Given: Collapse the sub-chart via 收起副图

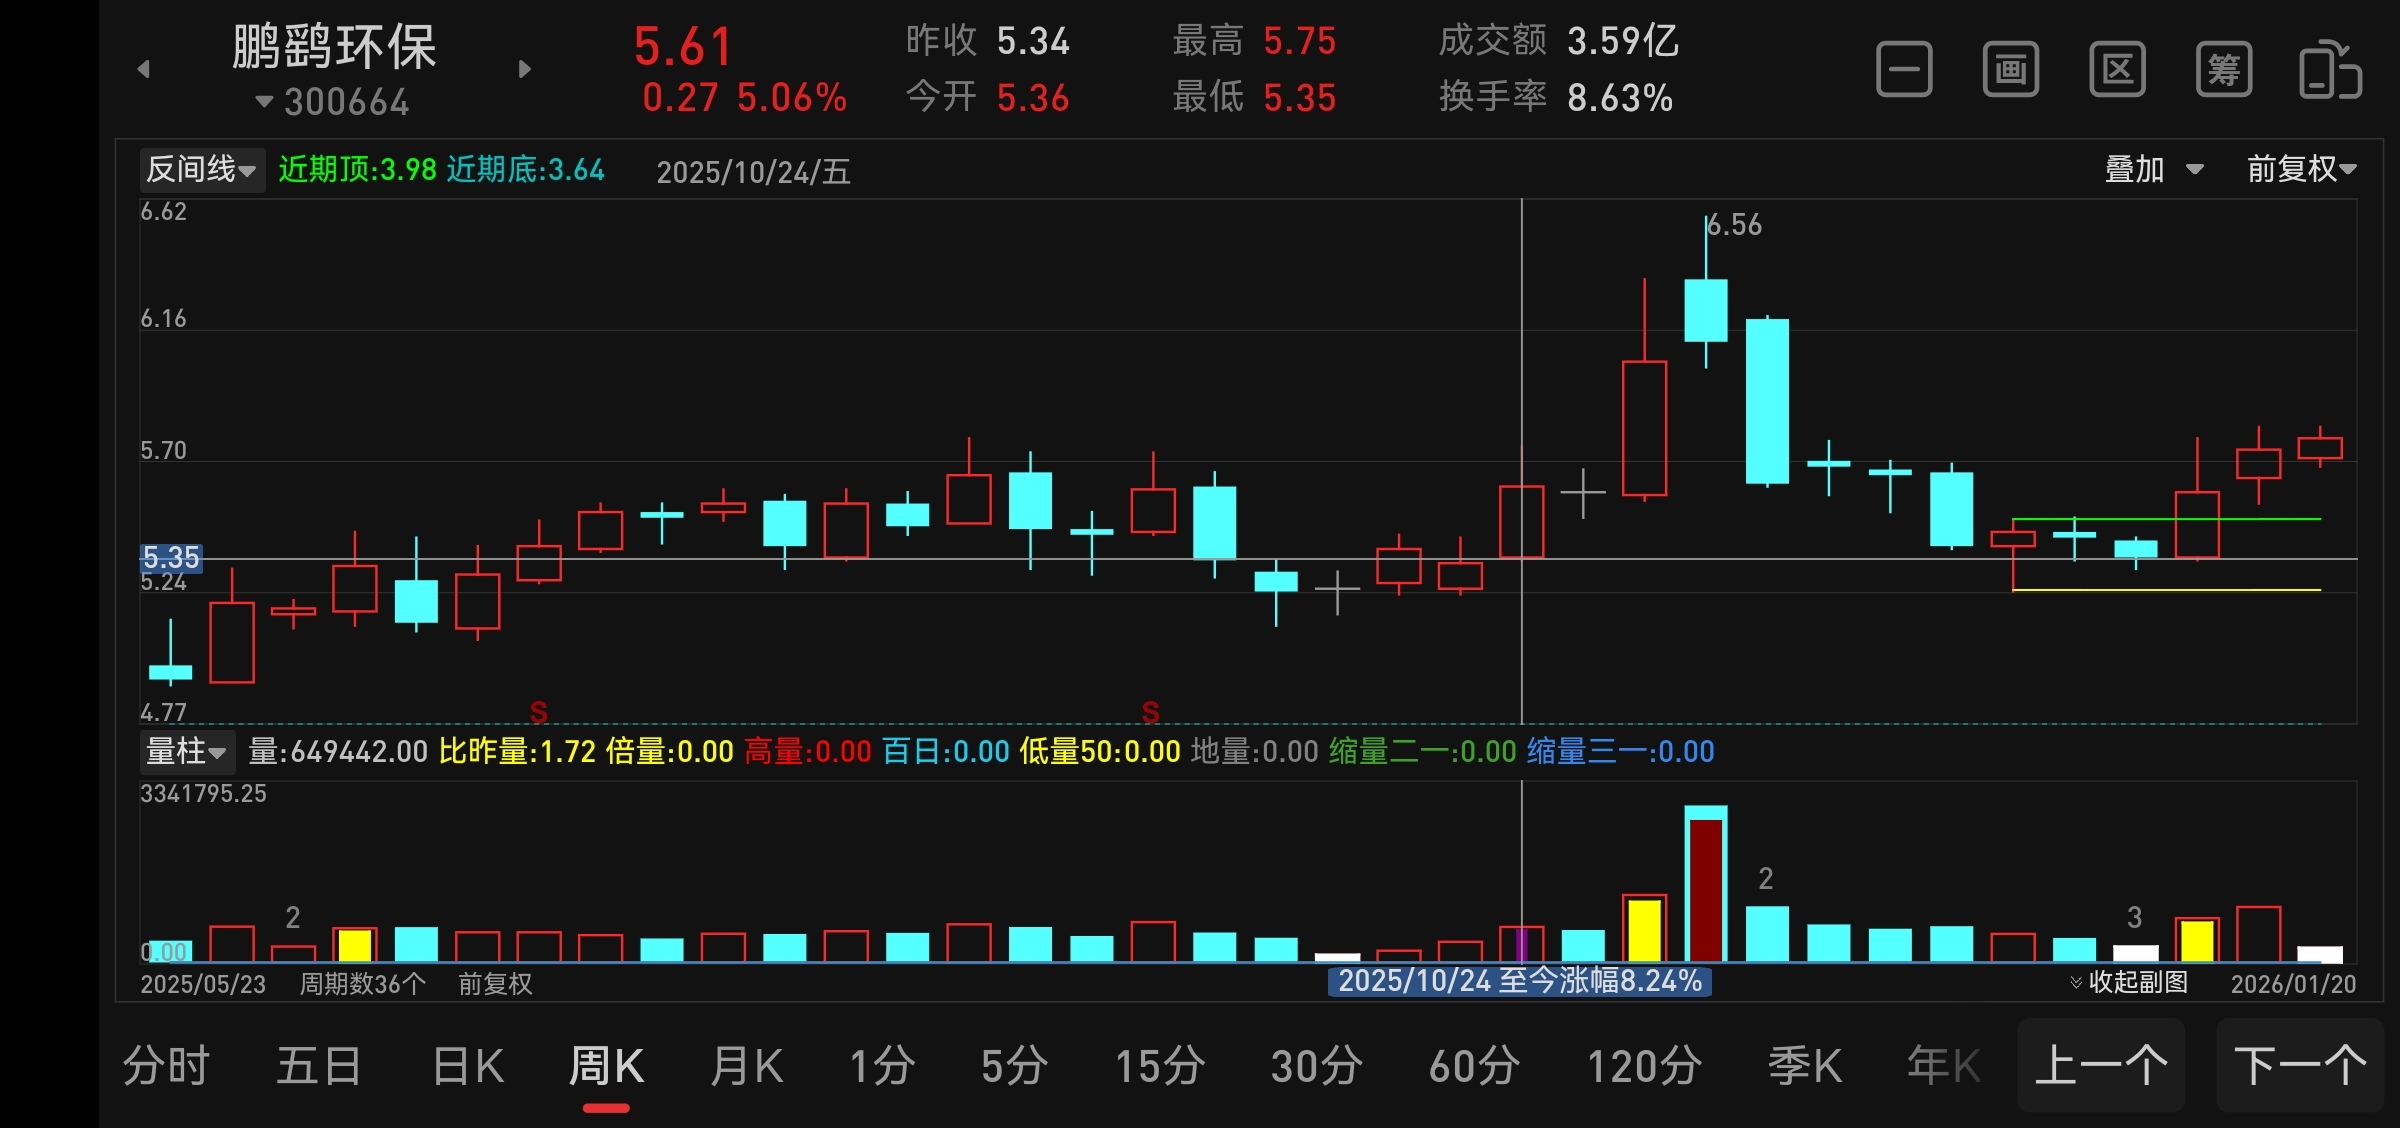Looking at the screenshot, I should [2128, 982].
